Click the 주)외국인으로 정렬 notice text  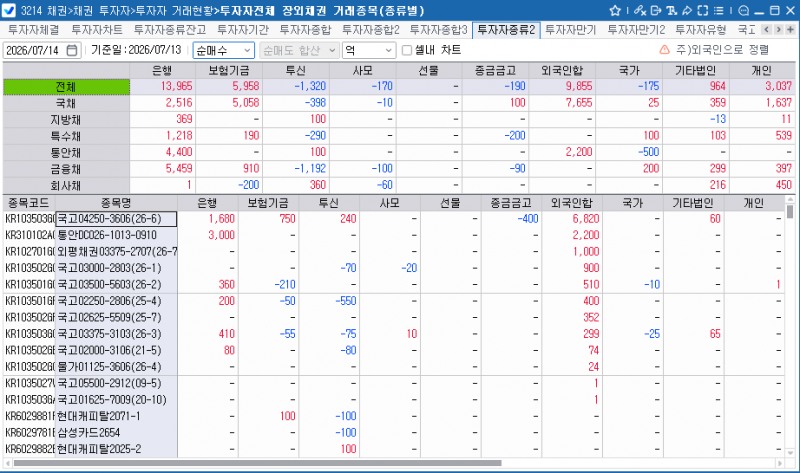click(x=722, y=50)
